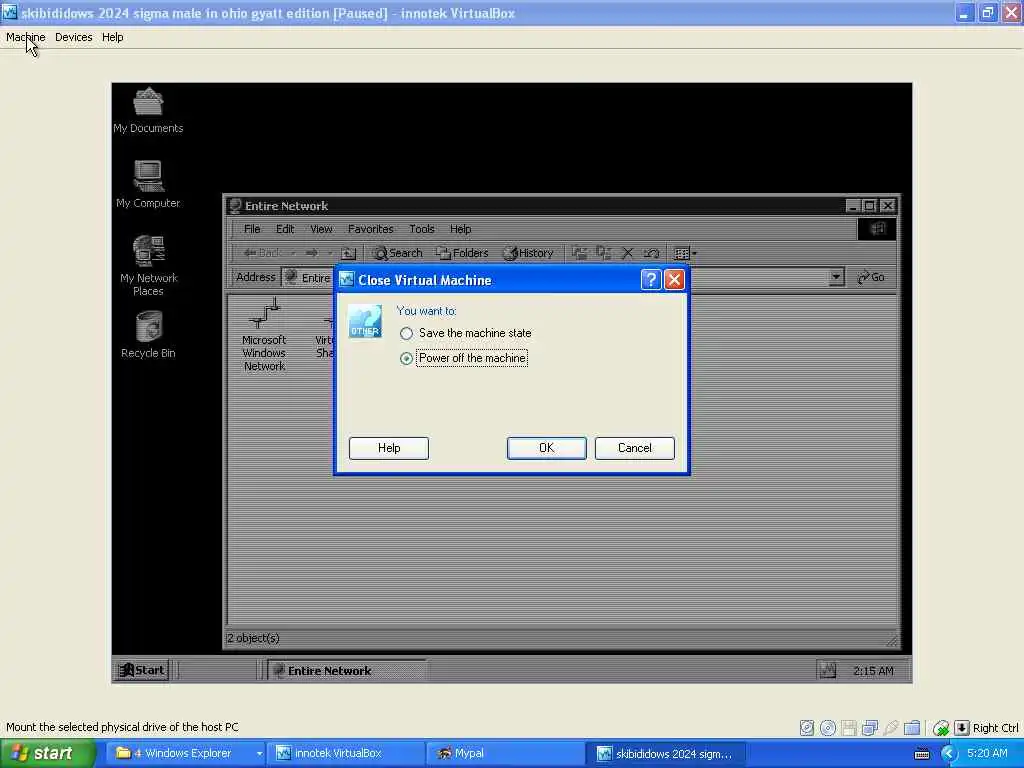
Task: Click the Right Ctrl host key label
Action: tap(995, 728)
